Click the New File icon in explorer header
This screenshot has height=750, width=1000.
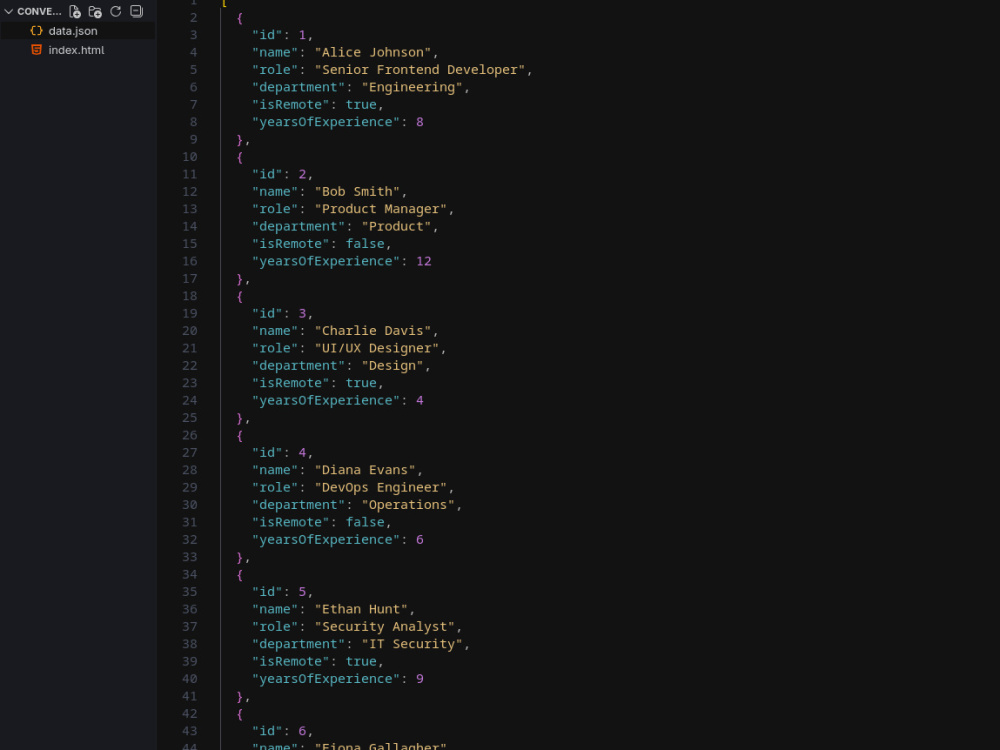tap(75, 11)
